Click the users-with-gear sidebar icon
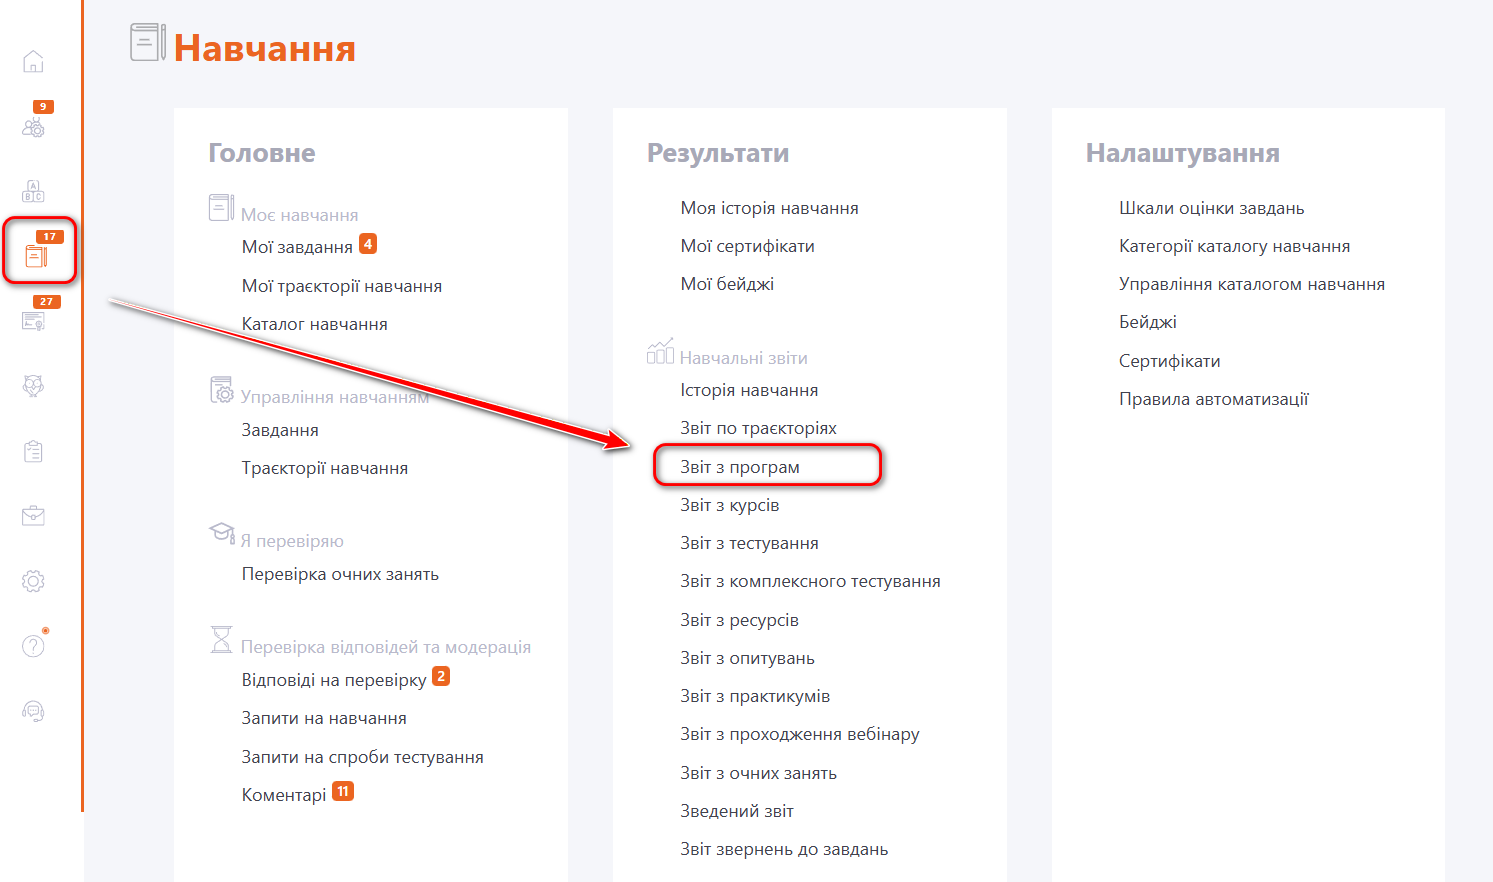 33,127
